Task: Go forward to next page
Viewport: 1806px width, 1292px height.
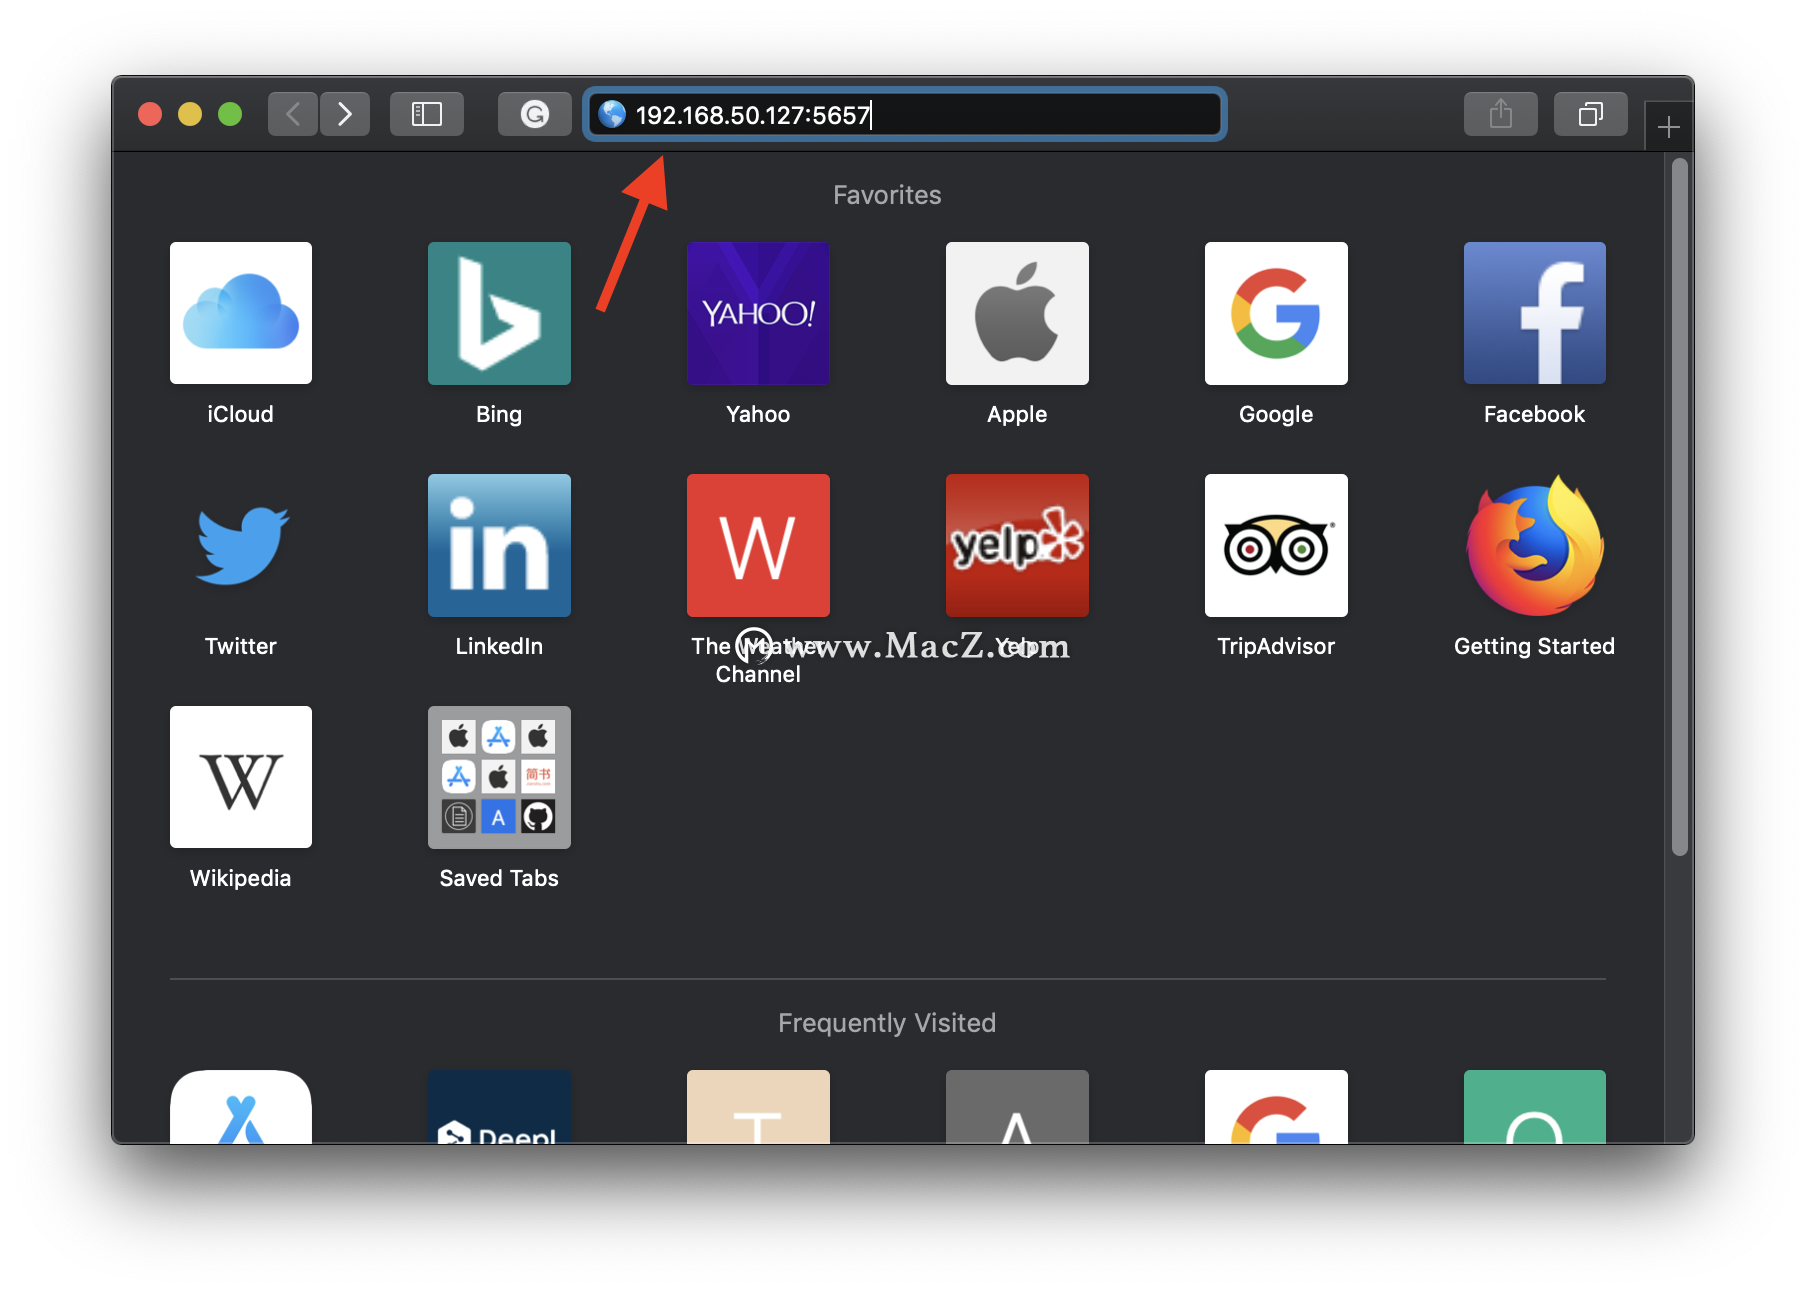Action: [345, 114]
